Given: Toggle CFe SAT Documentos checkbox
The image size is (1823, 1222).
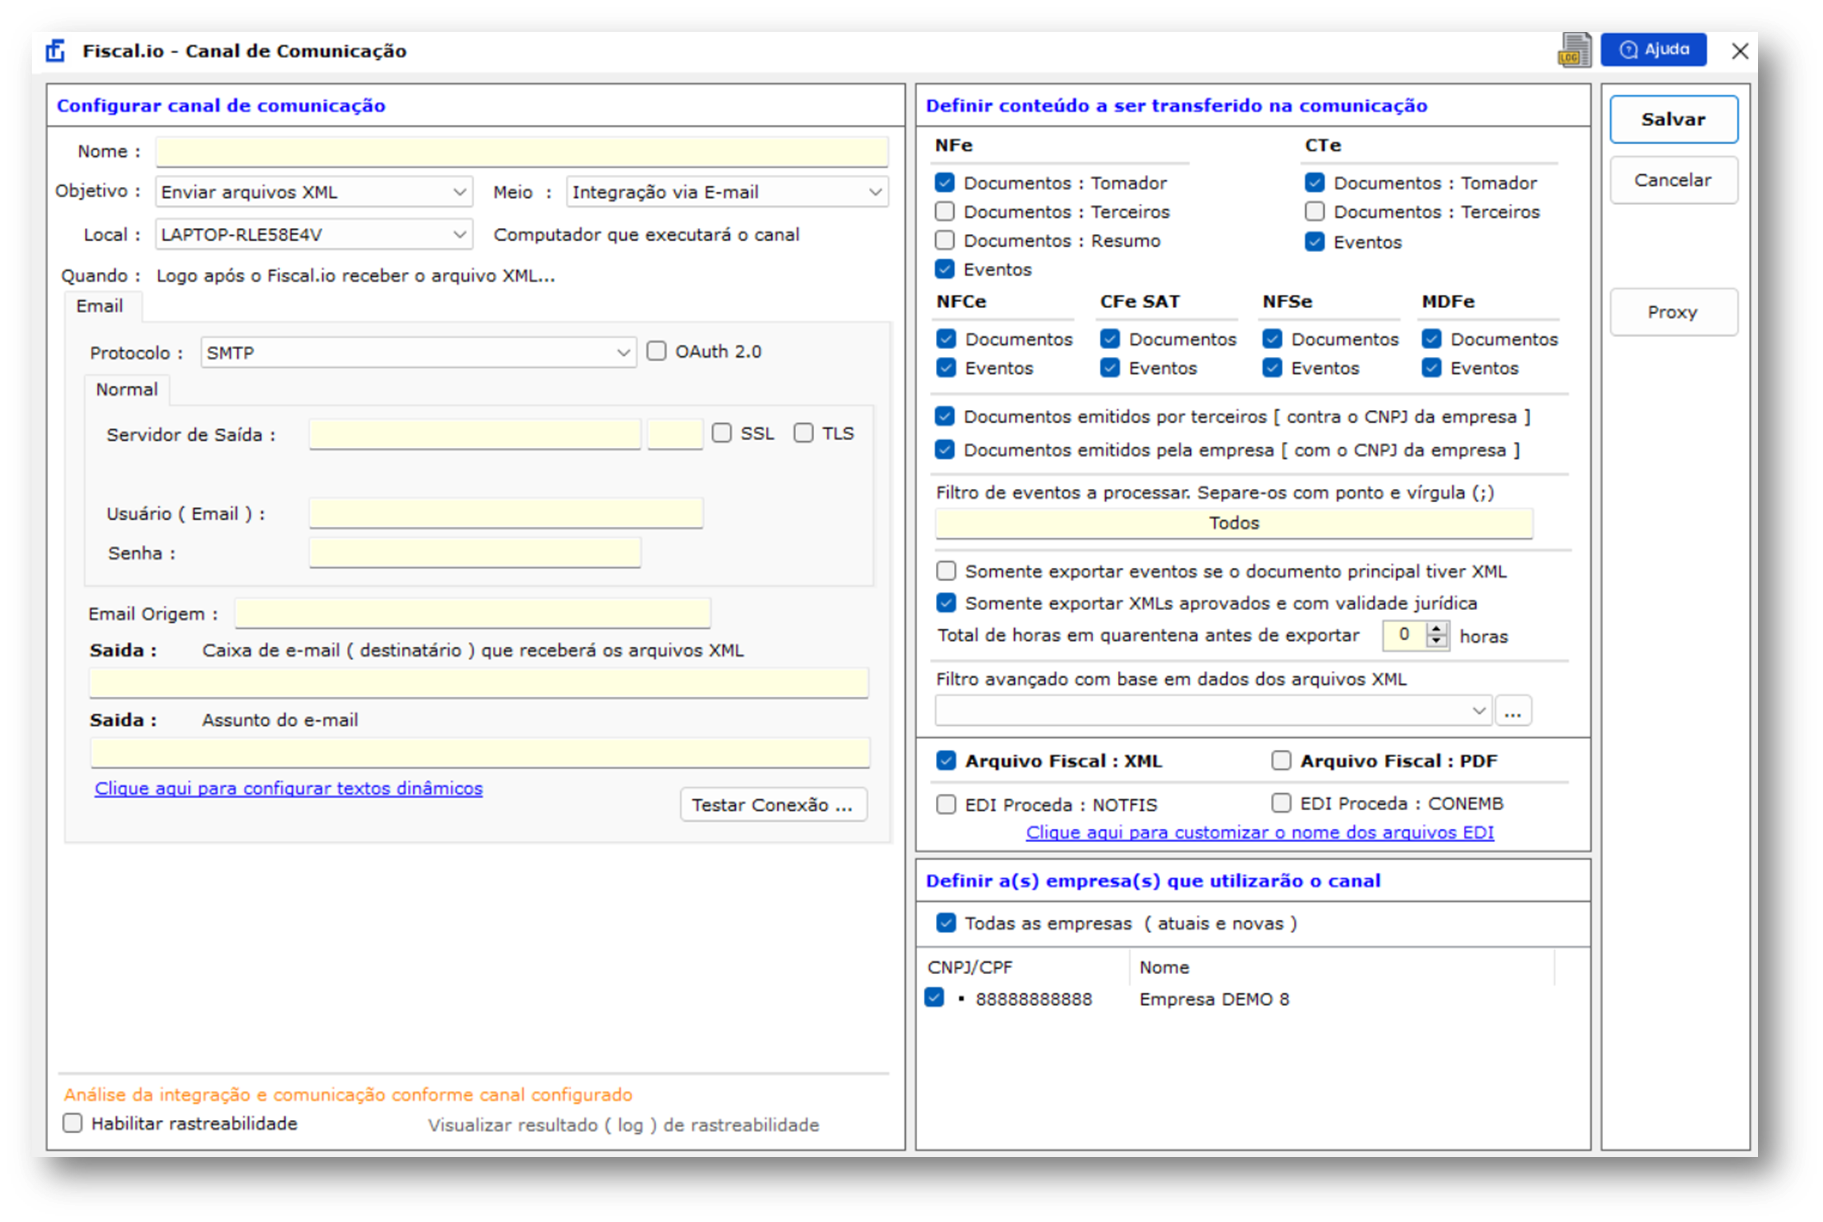Looking at the screenshot, I should pyautogui.click(x=1110, y=339).
